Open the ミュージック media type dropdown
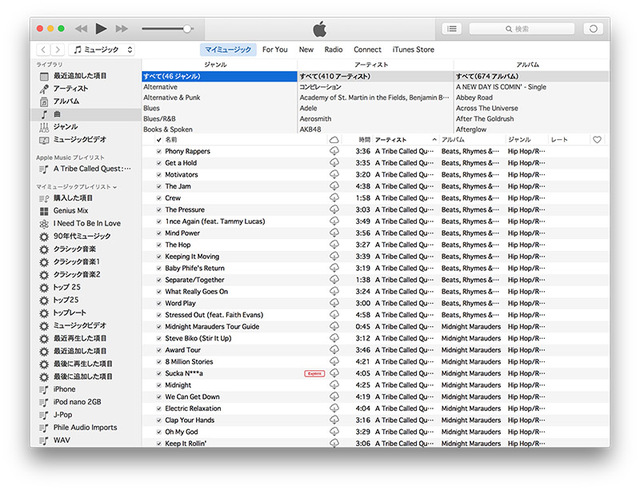The height and width of the screenshot is (490, 640). tap(100, 49)
